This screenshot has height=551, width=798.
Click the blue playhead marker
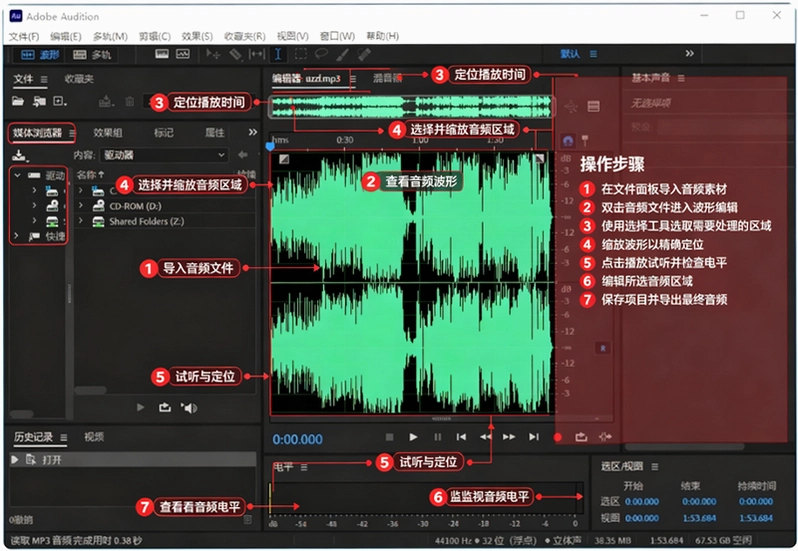click(x=270, y=147)
